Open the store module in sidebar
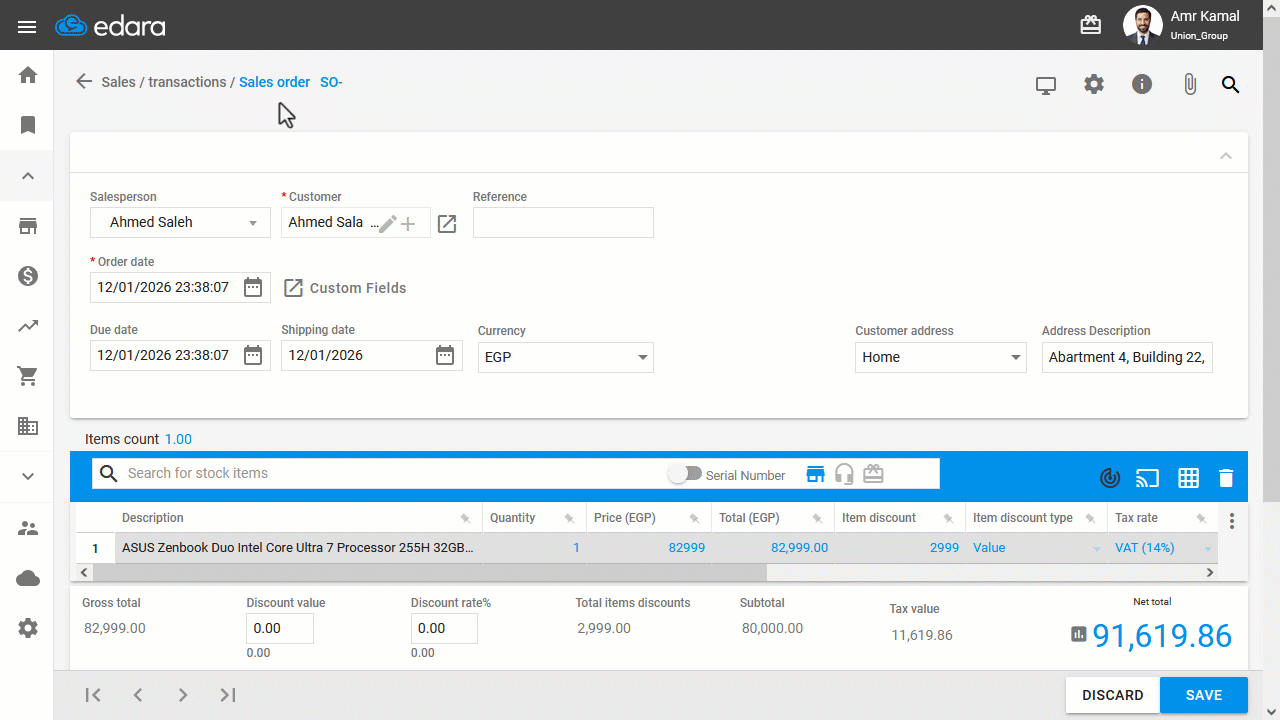1280x720 pixels. click(x=28, y=226)
